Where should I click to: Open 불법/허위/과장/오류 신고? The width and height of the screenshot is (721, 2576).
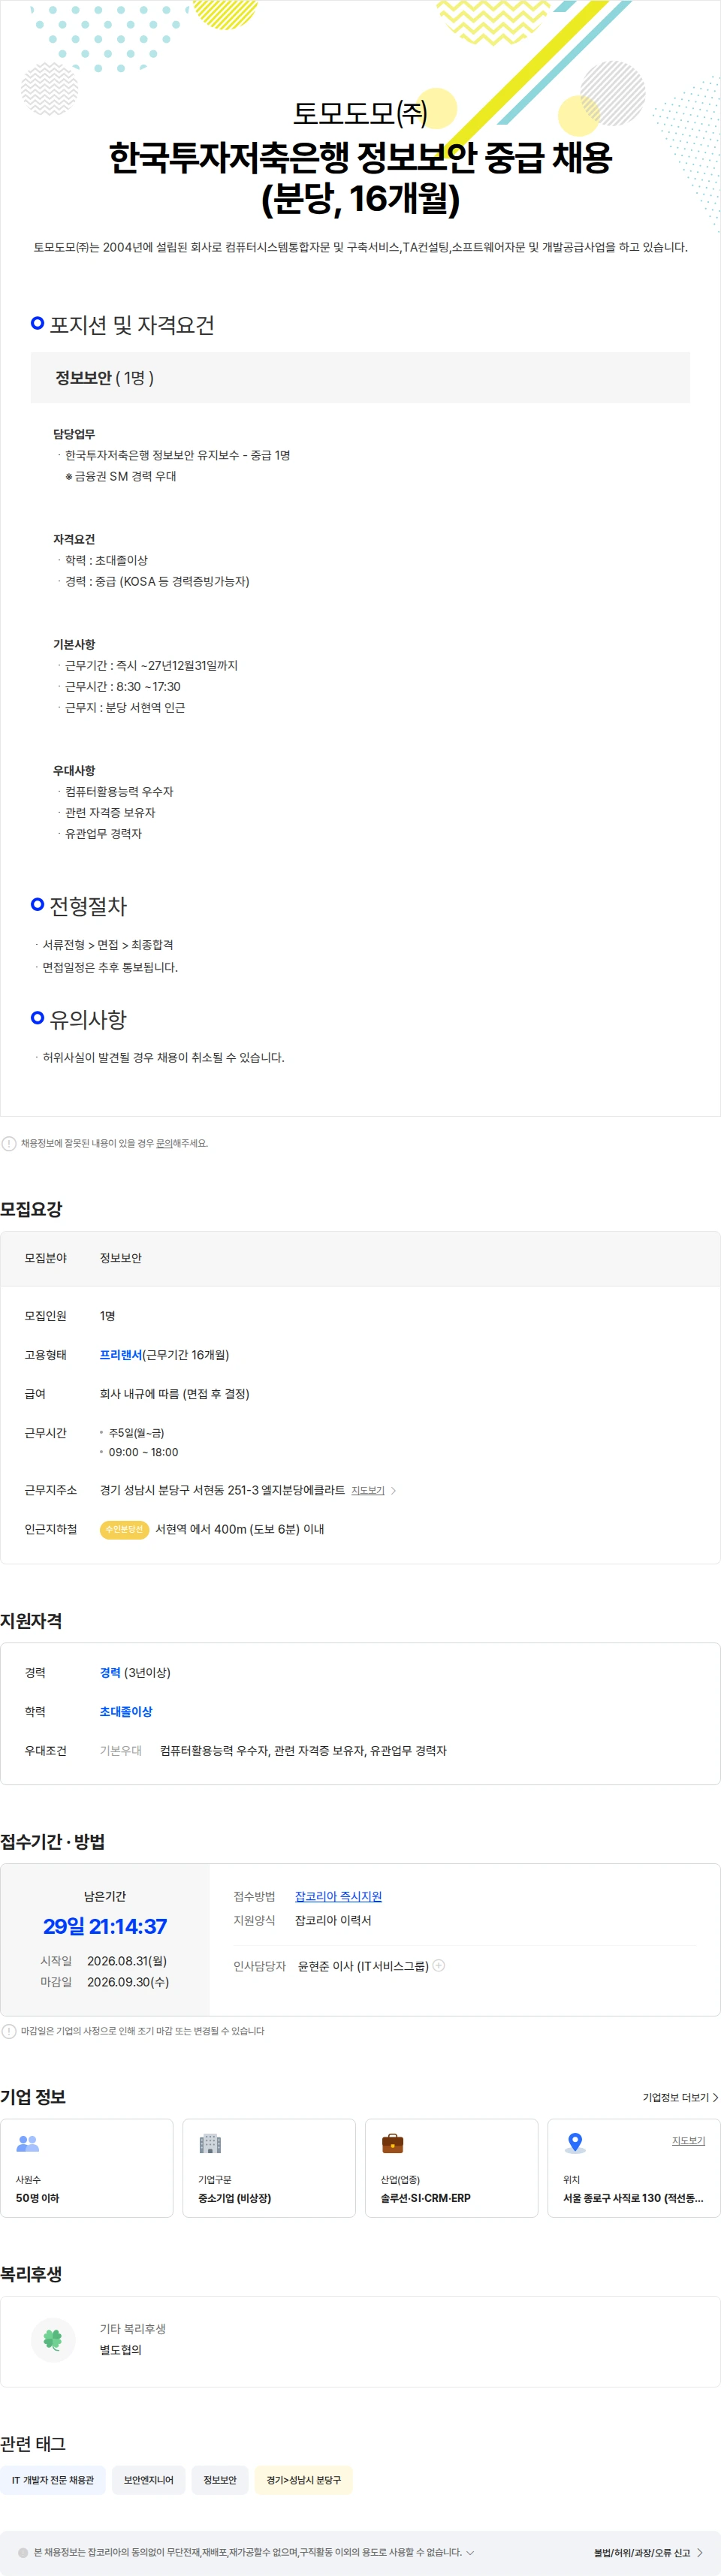[648, 2552]
